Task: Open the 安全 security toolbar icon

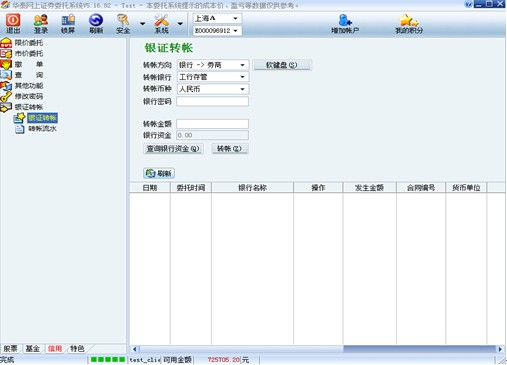Action: pyautogui.click(x=123, y=24)
